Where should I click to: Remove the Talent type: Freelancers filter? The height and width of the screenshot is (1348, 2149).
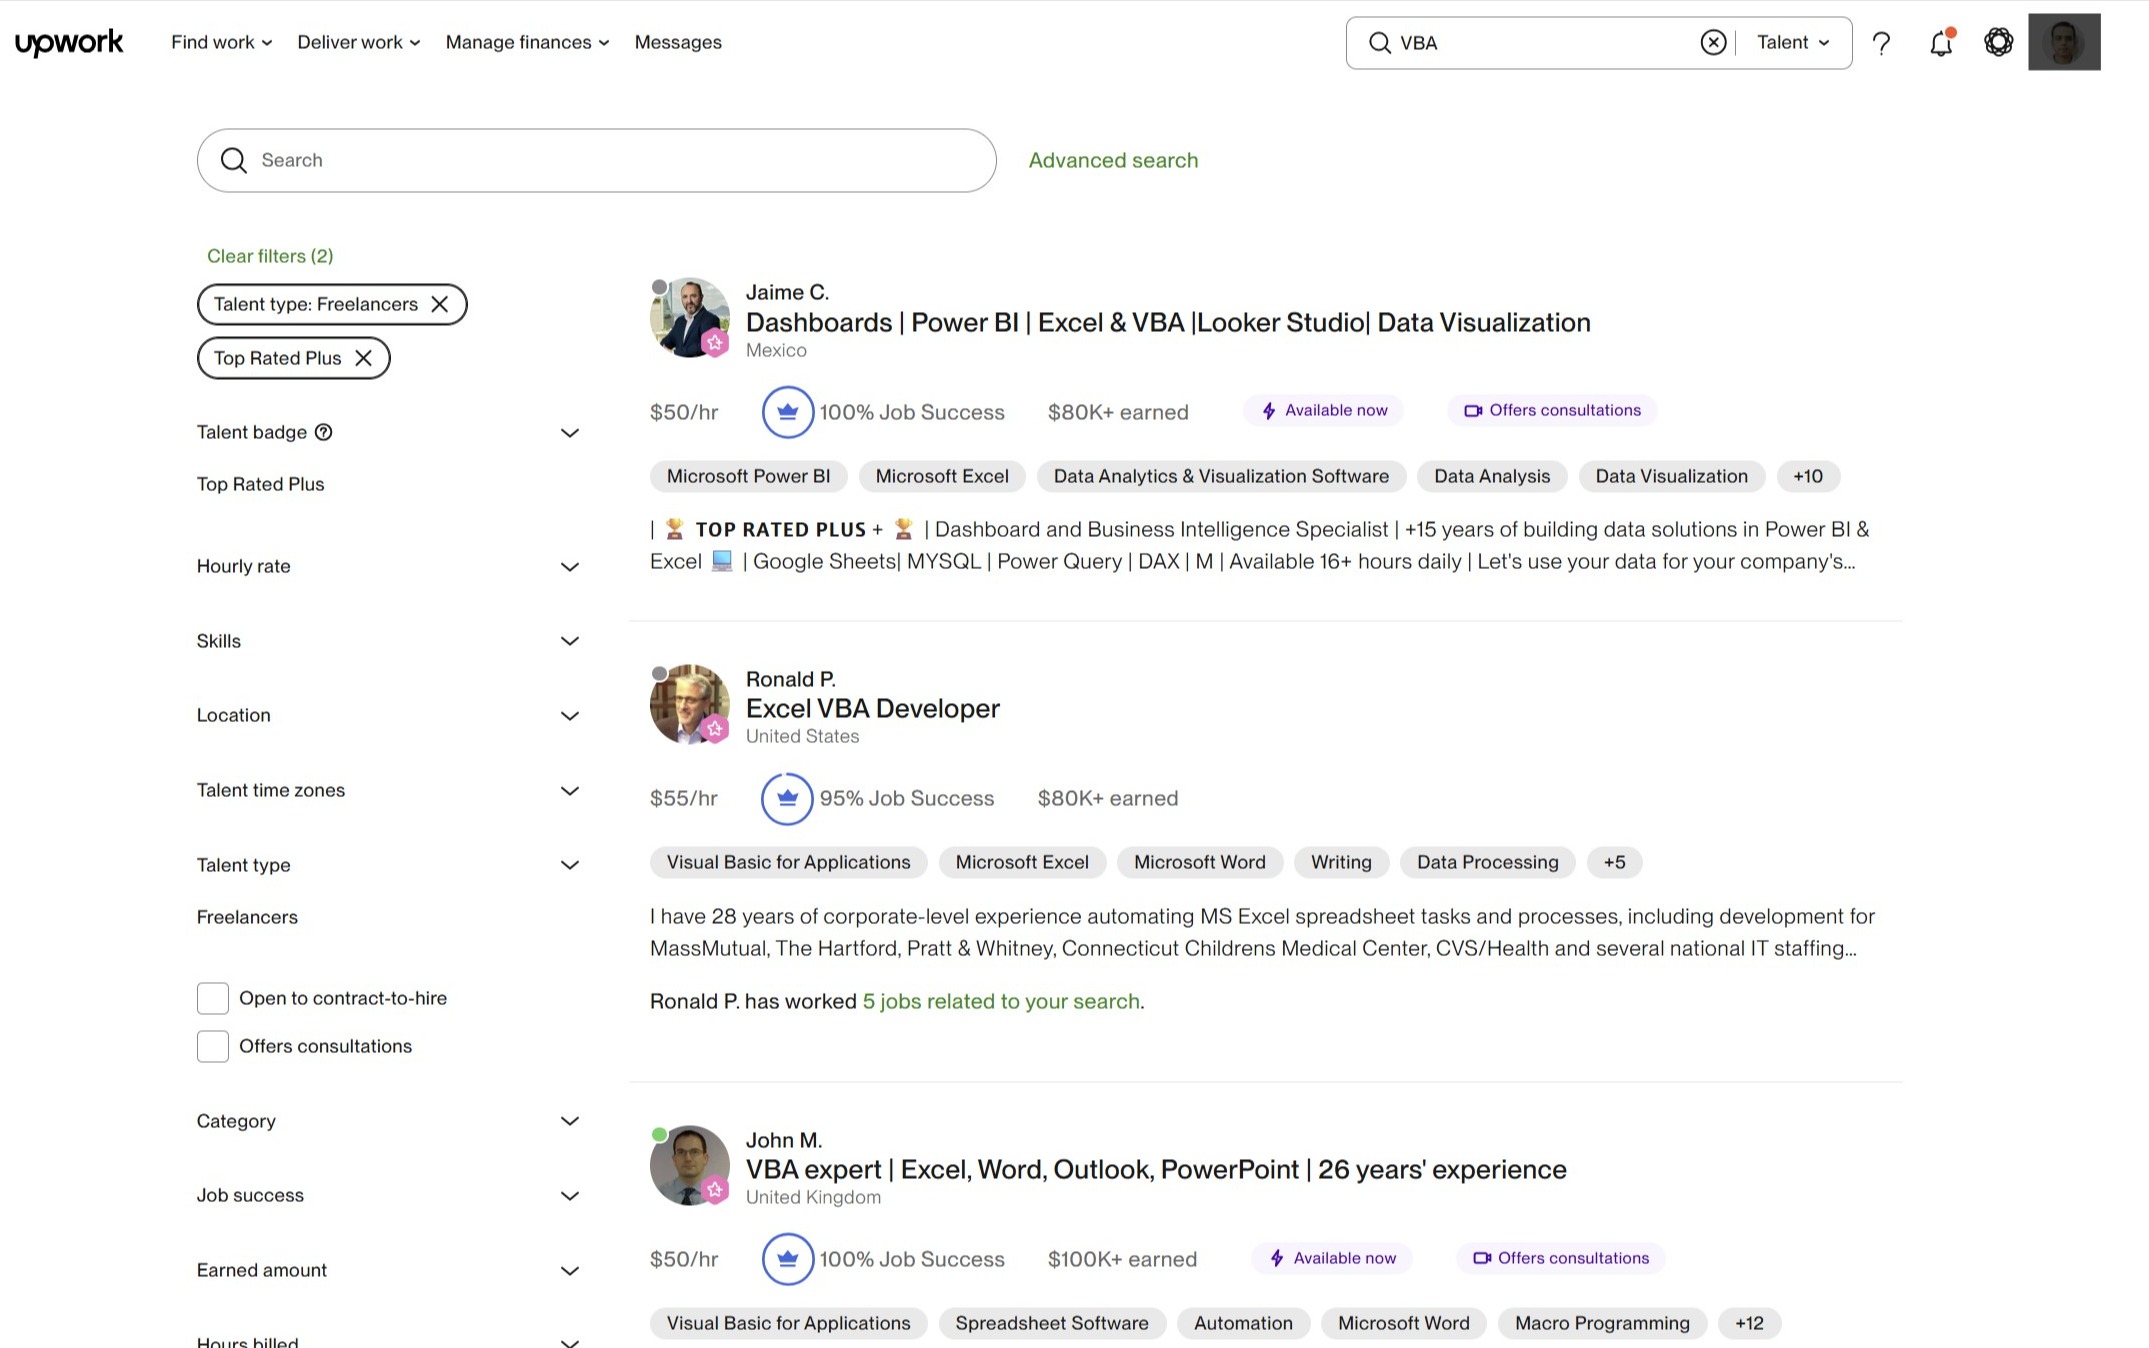coord(439,304)
